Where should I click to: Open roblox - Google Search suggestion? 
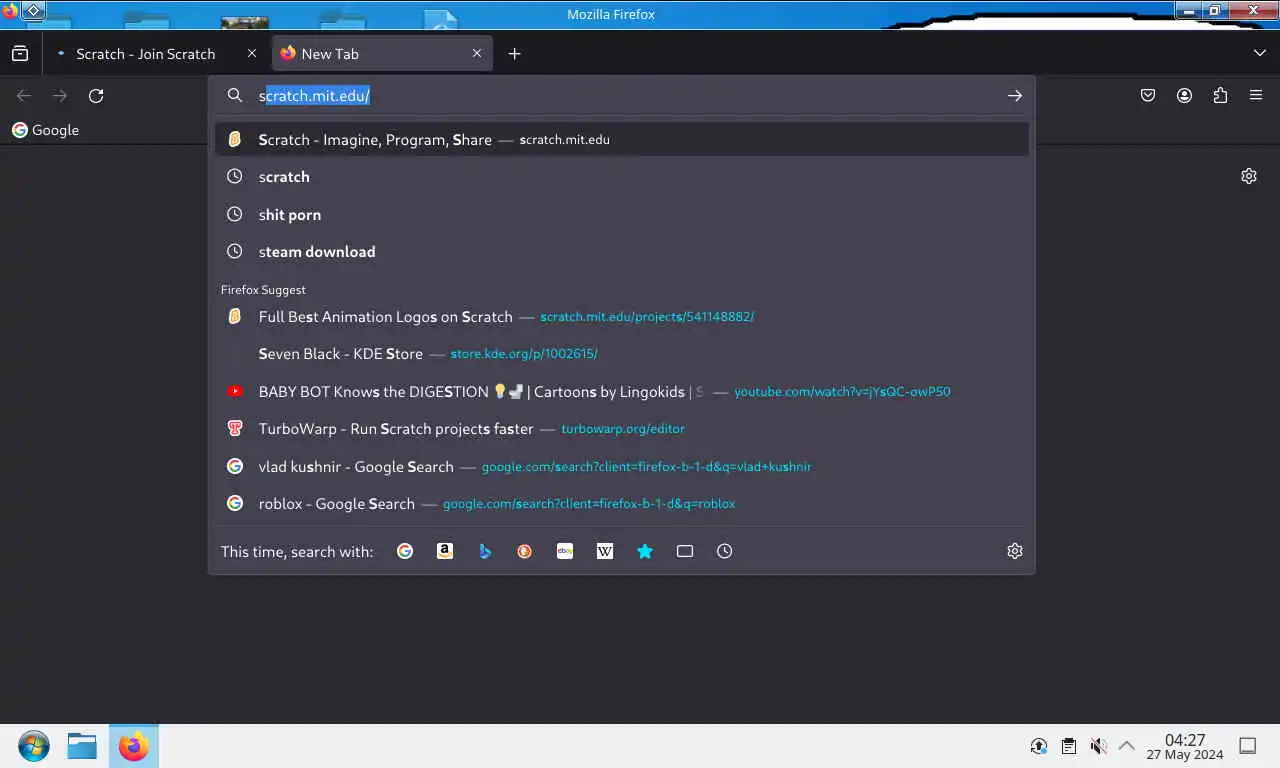[x=622, y=504]
